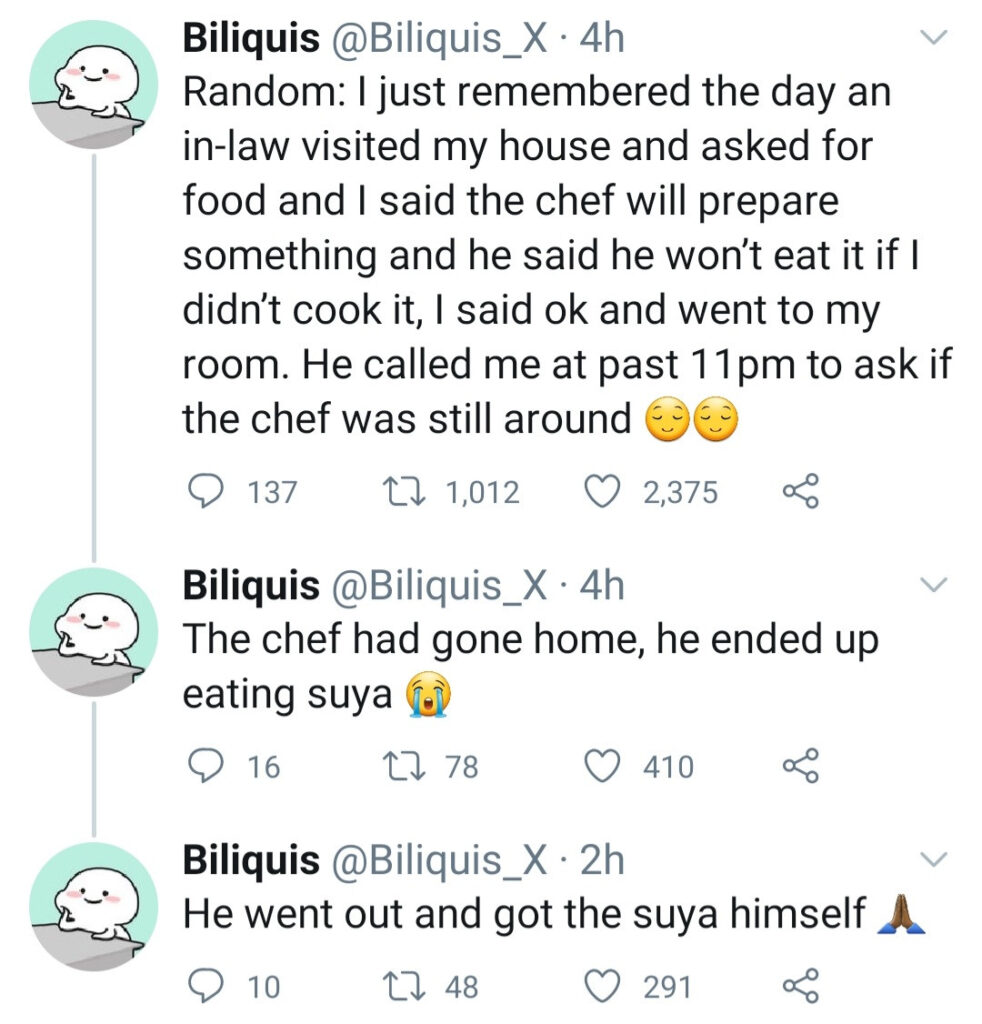Open @Biliquis_X handle on the 2h tweet
This screenshot has width=982, height=1024.
pyautogui.click(x=441, y=860)
